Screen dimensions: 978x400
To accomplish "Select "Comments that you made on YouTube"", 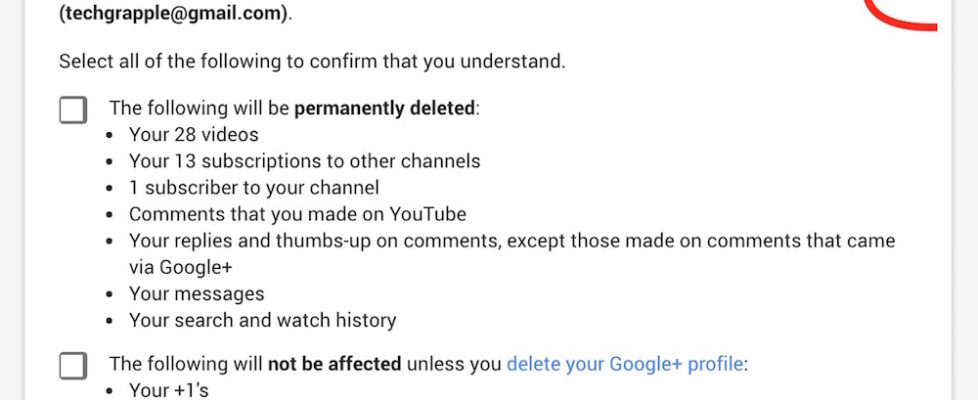I will (298, 214).
